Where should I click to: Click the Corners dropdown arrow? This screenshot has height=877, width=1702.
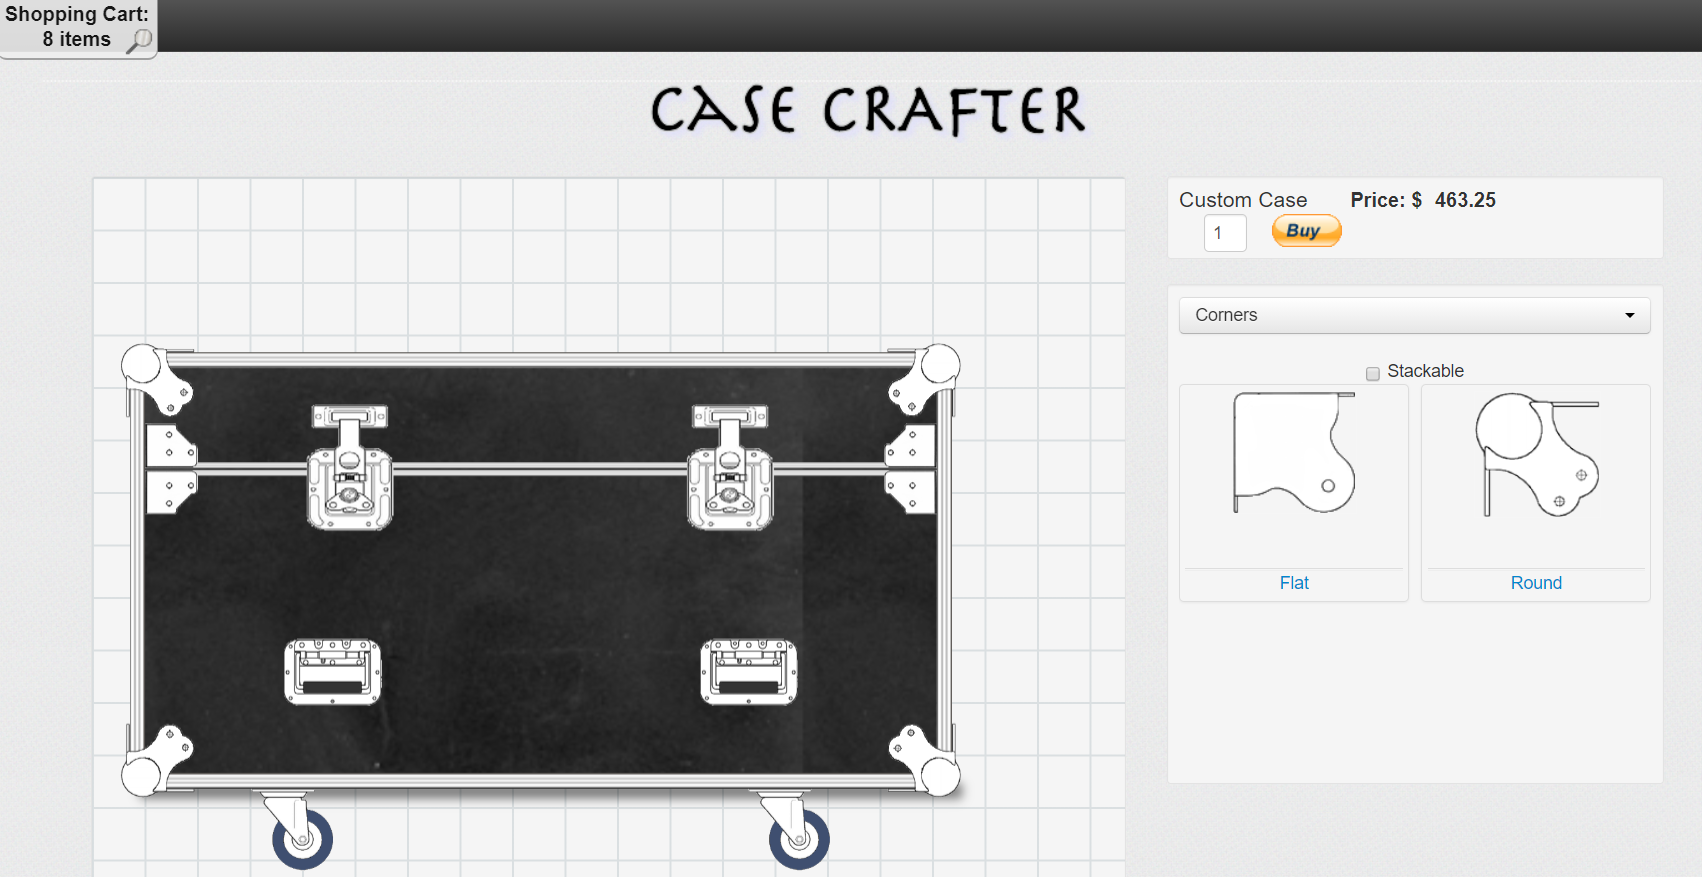(x=1629, y=315)
